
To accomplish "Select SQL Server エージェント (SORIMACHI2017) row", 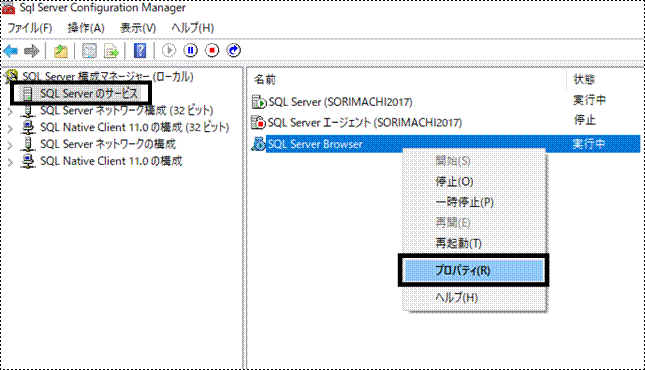I will pyautogui.click(x=445, y=122).
